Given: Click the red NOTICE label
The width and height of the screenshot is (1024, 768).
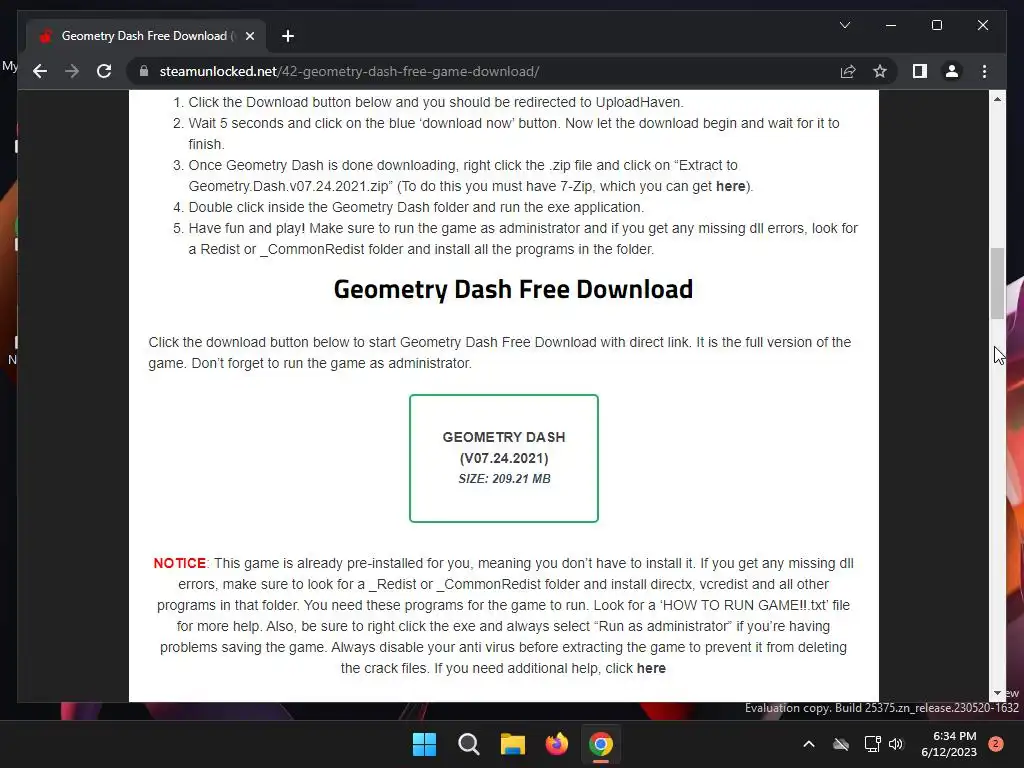Looking at the screenshot, I should pyautogui.click(x=180, y=563).
